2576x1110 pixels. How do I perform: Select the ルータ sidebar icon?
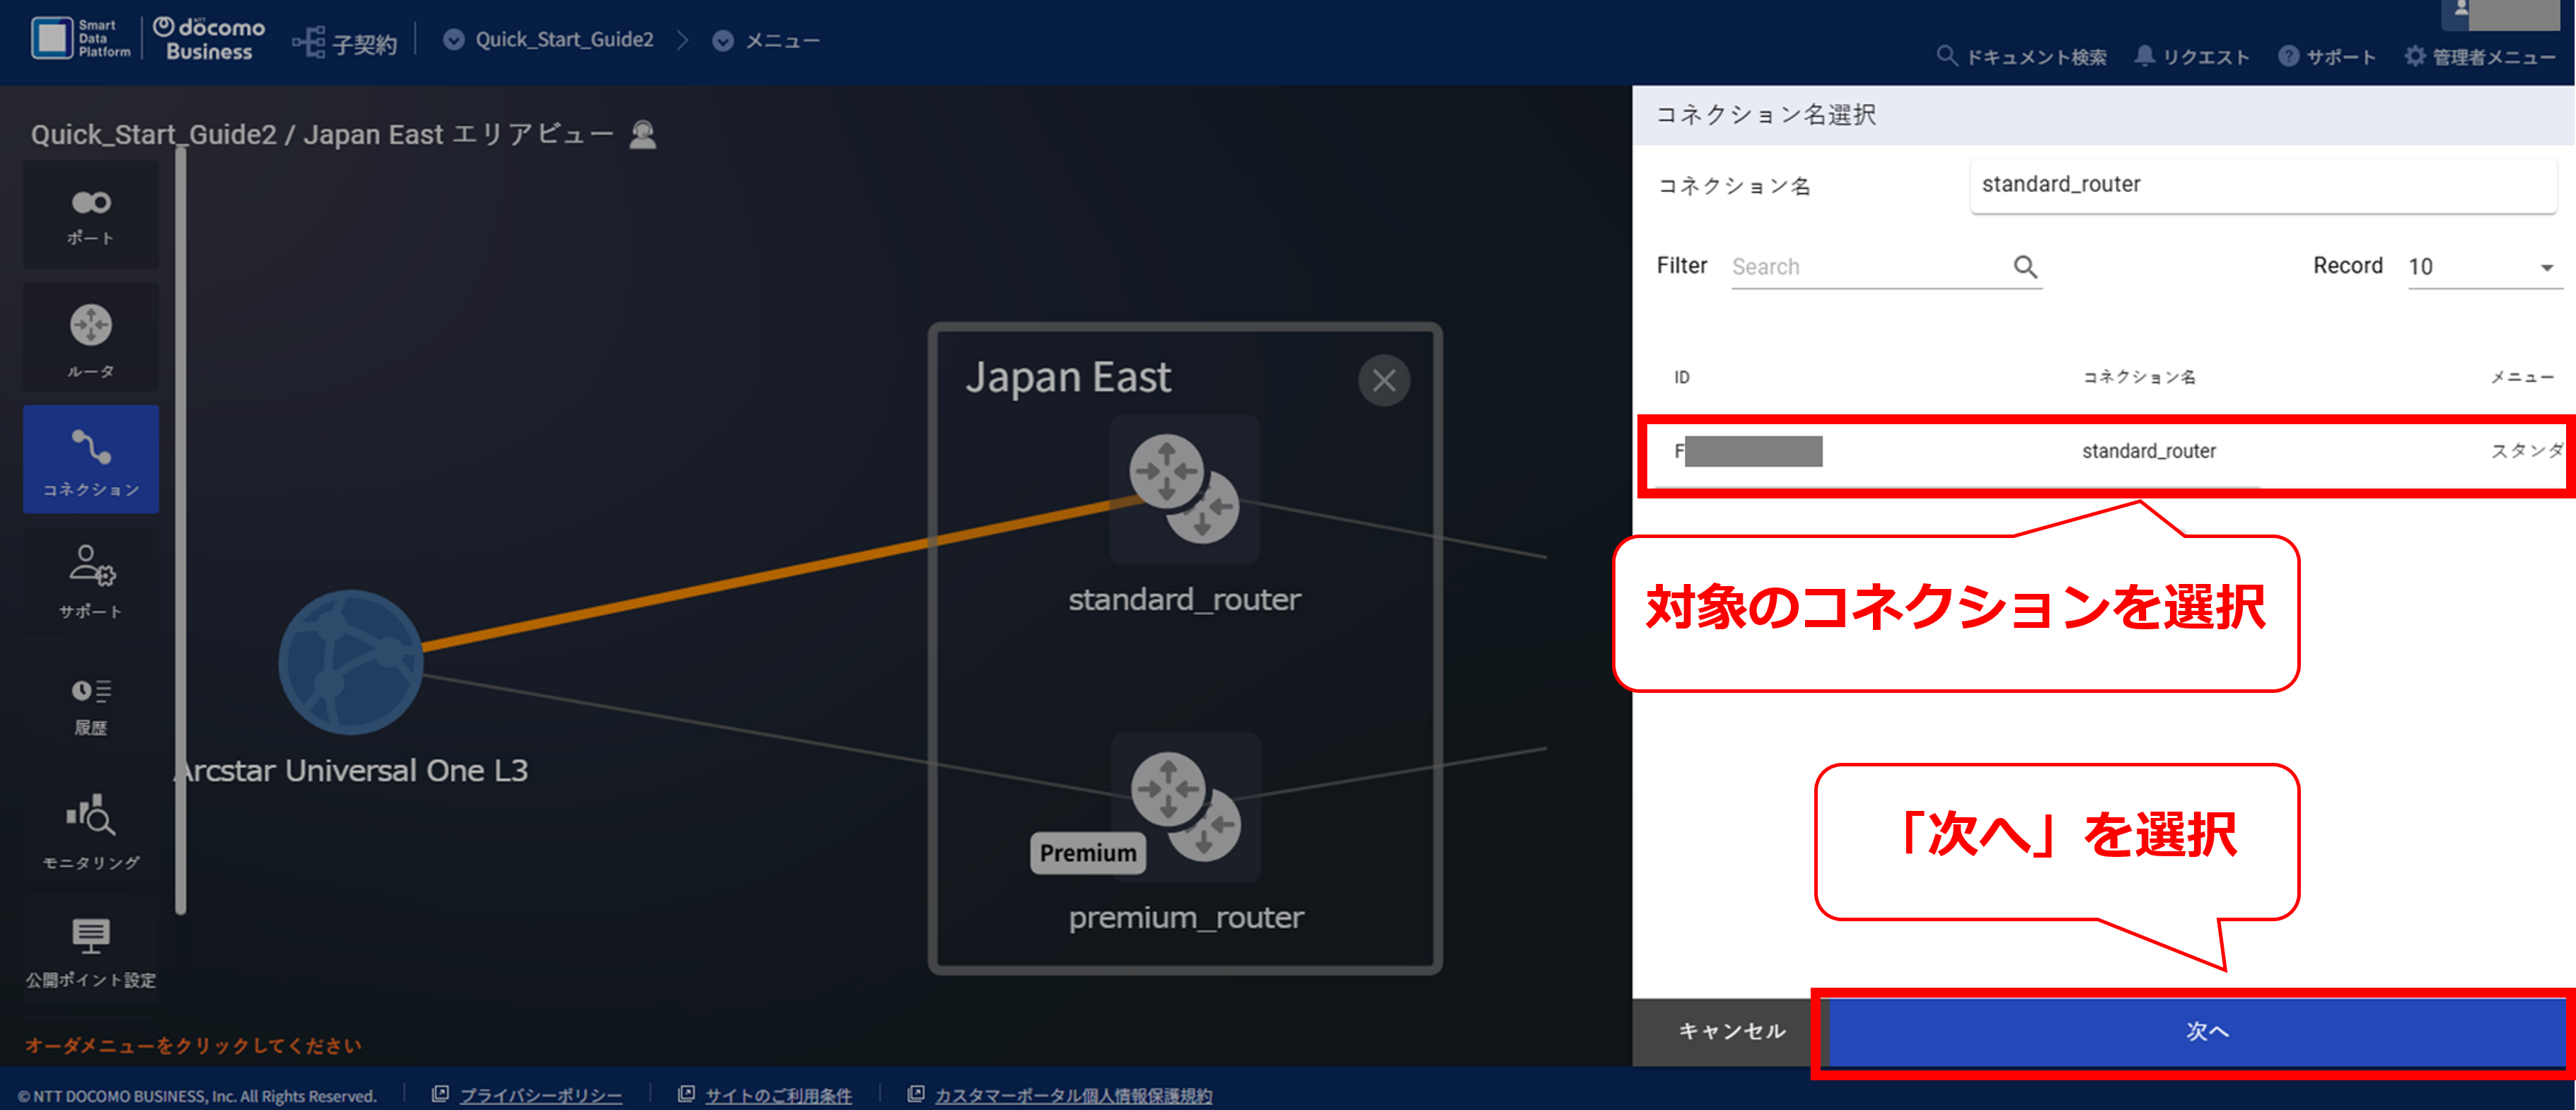[x=91, y=338]
